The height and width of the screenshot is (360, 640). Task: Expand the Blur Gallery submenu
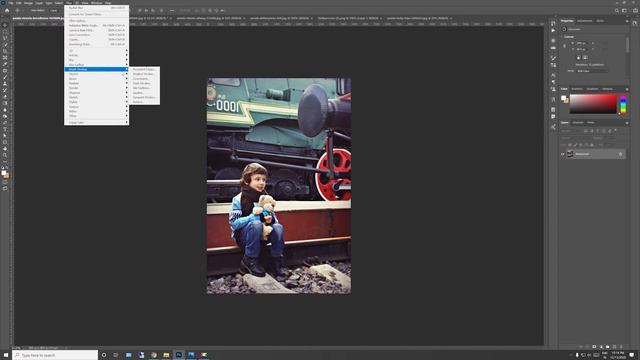point(96,64)
